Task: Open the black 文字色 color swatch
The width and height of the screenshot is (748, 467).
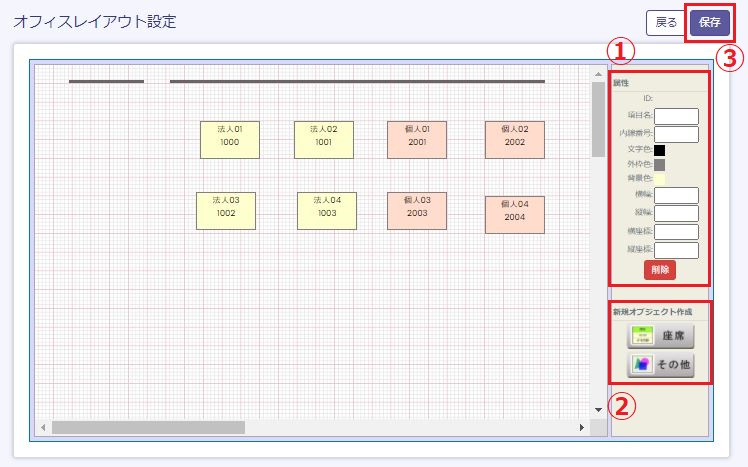Action: coord(660,150)
